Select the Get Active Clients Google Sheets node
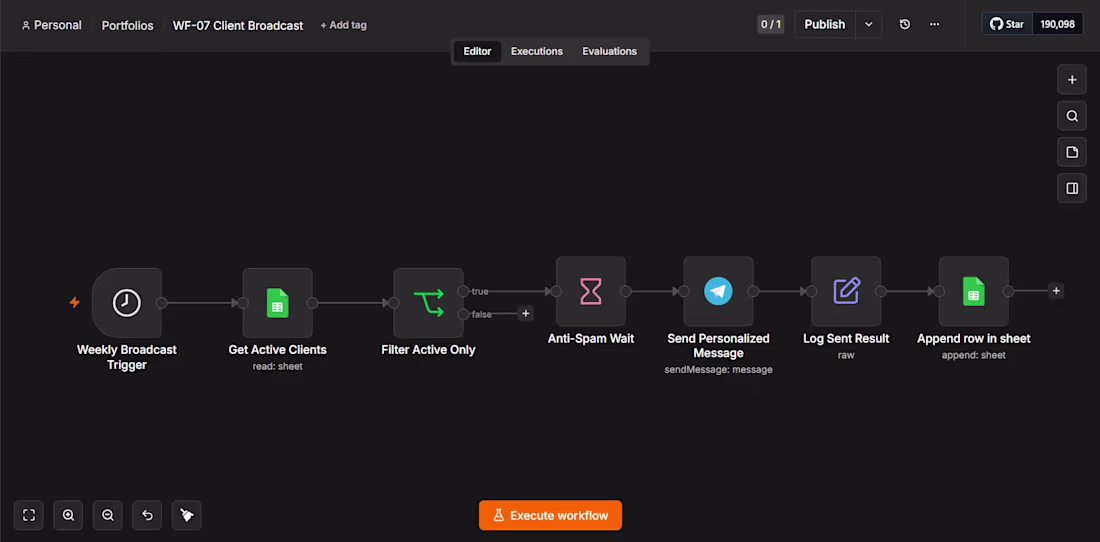Screen dimensions: 1100x542 (x=278, y=303)
